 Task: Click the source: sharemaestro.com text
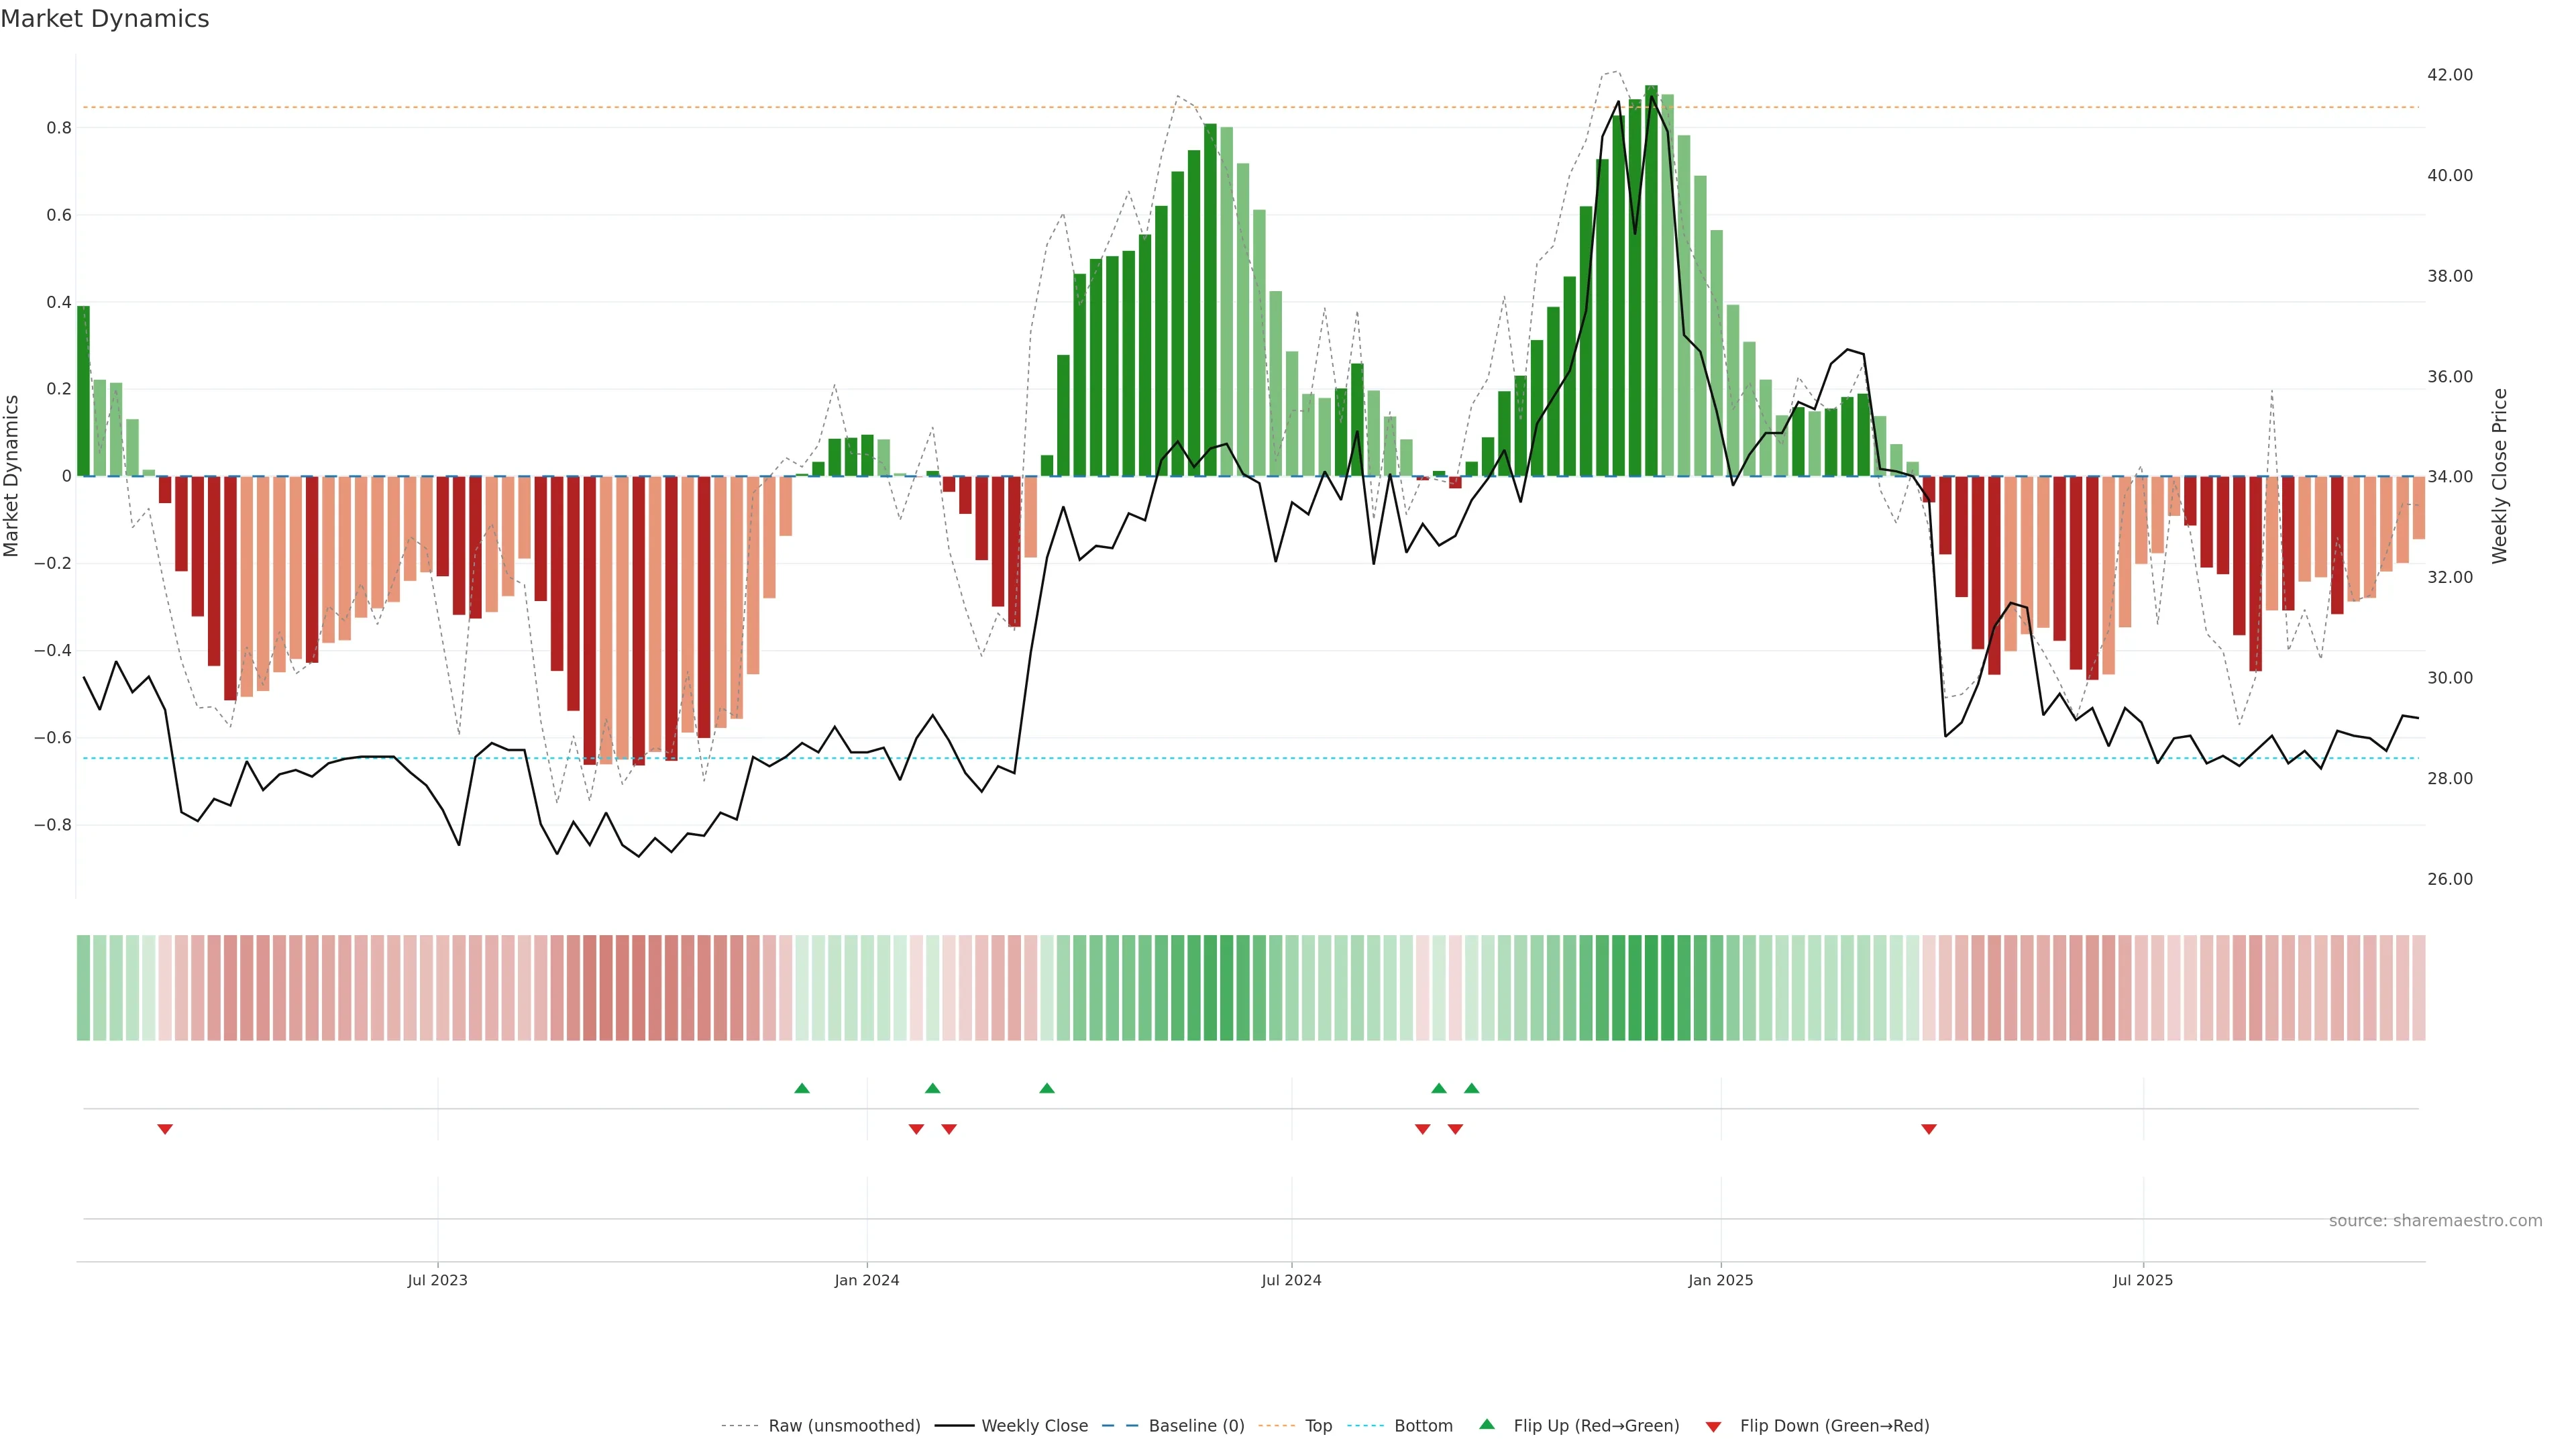coord(2435,1221)
